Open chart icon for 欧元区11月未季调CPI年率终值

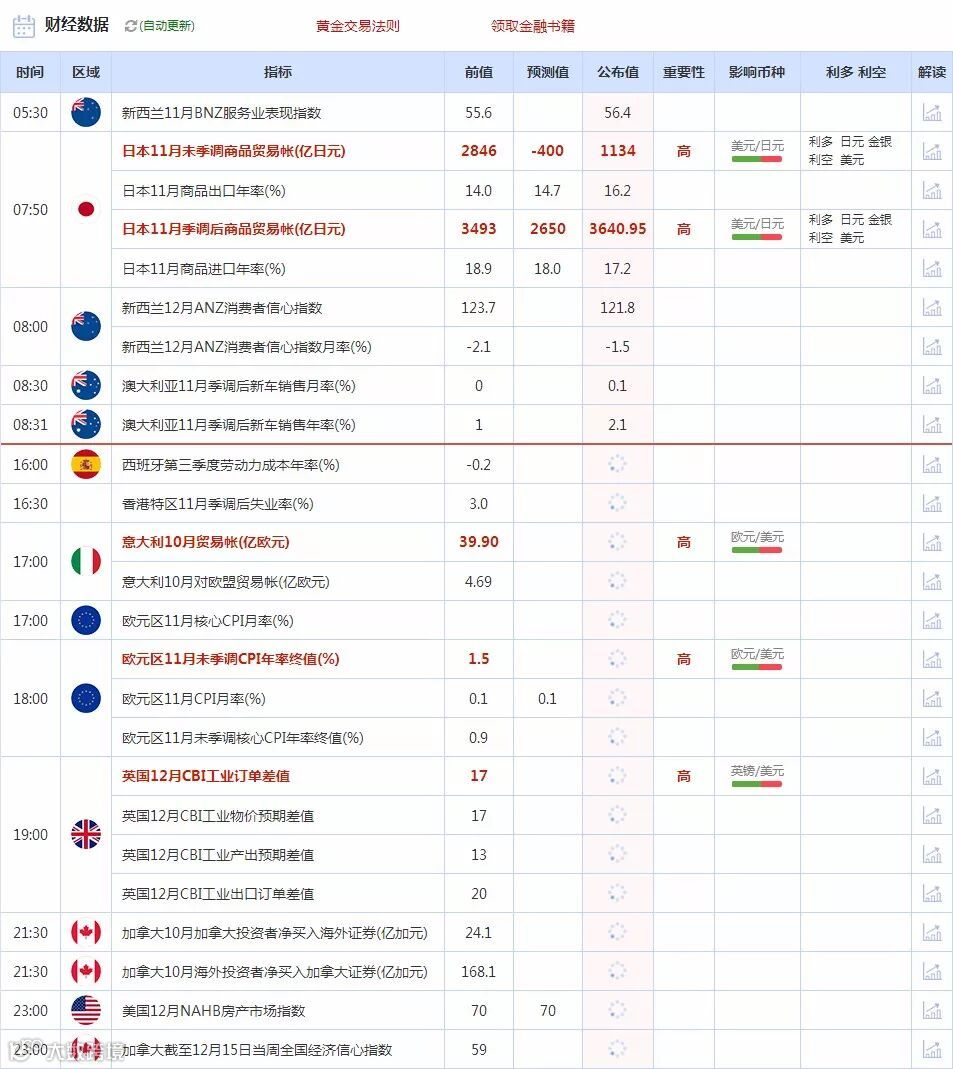(932, 659)
